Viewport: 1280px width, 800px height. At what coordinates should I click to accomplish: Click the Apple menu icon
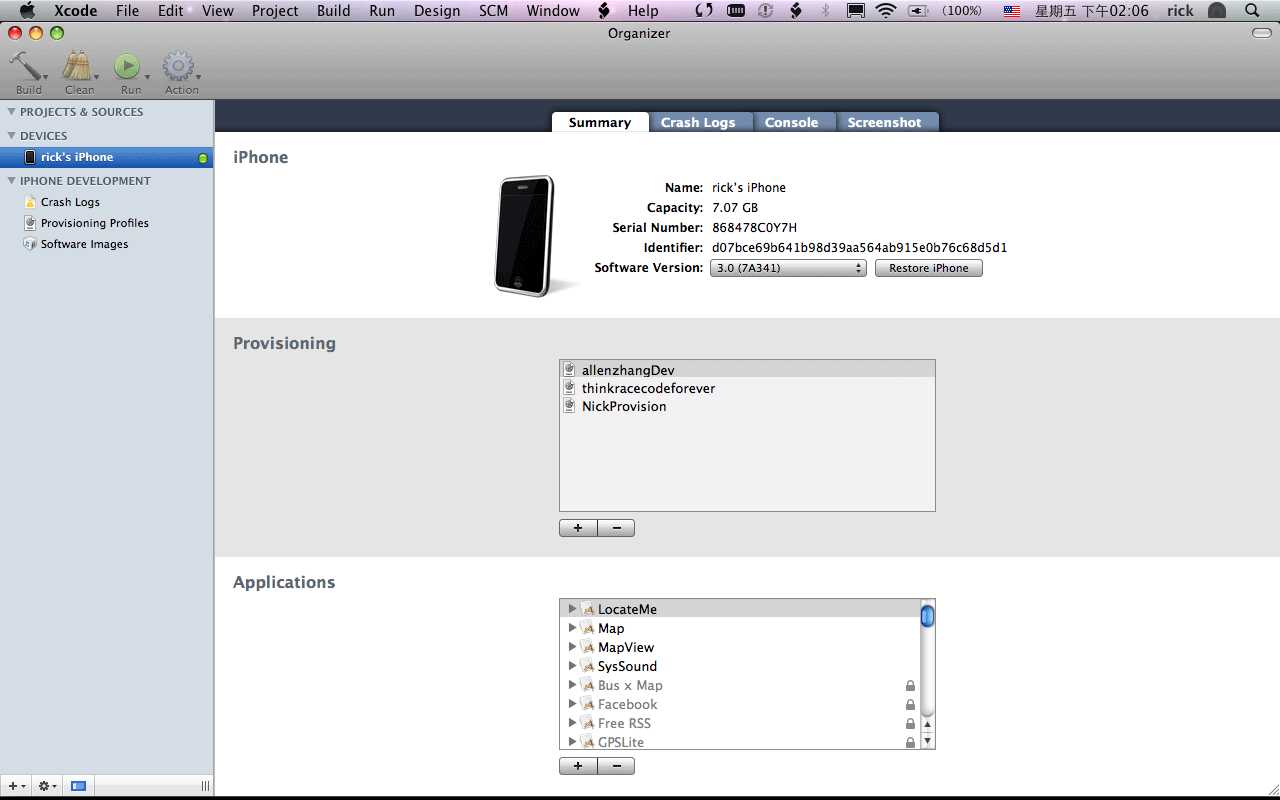pos(28,11)
